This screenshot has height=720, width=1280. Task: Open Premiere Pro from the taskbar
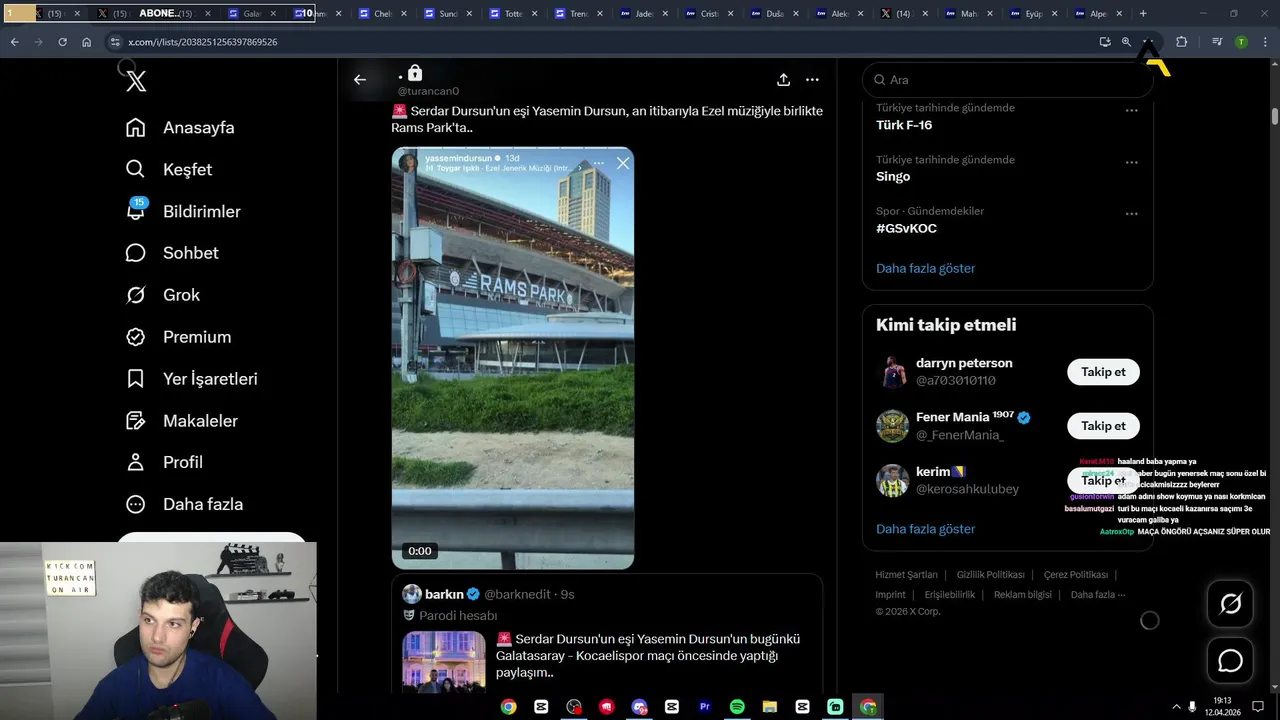pyautogui.click(x=705, y=706)
